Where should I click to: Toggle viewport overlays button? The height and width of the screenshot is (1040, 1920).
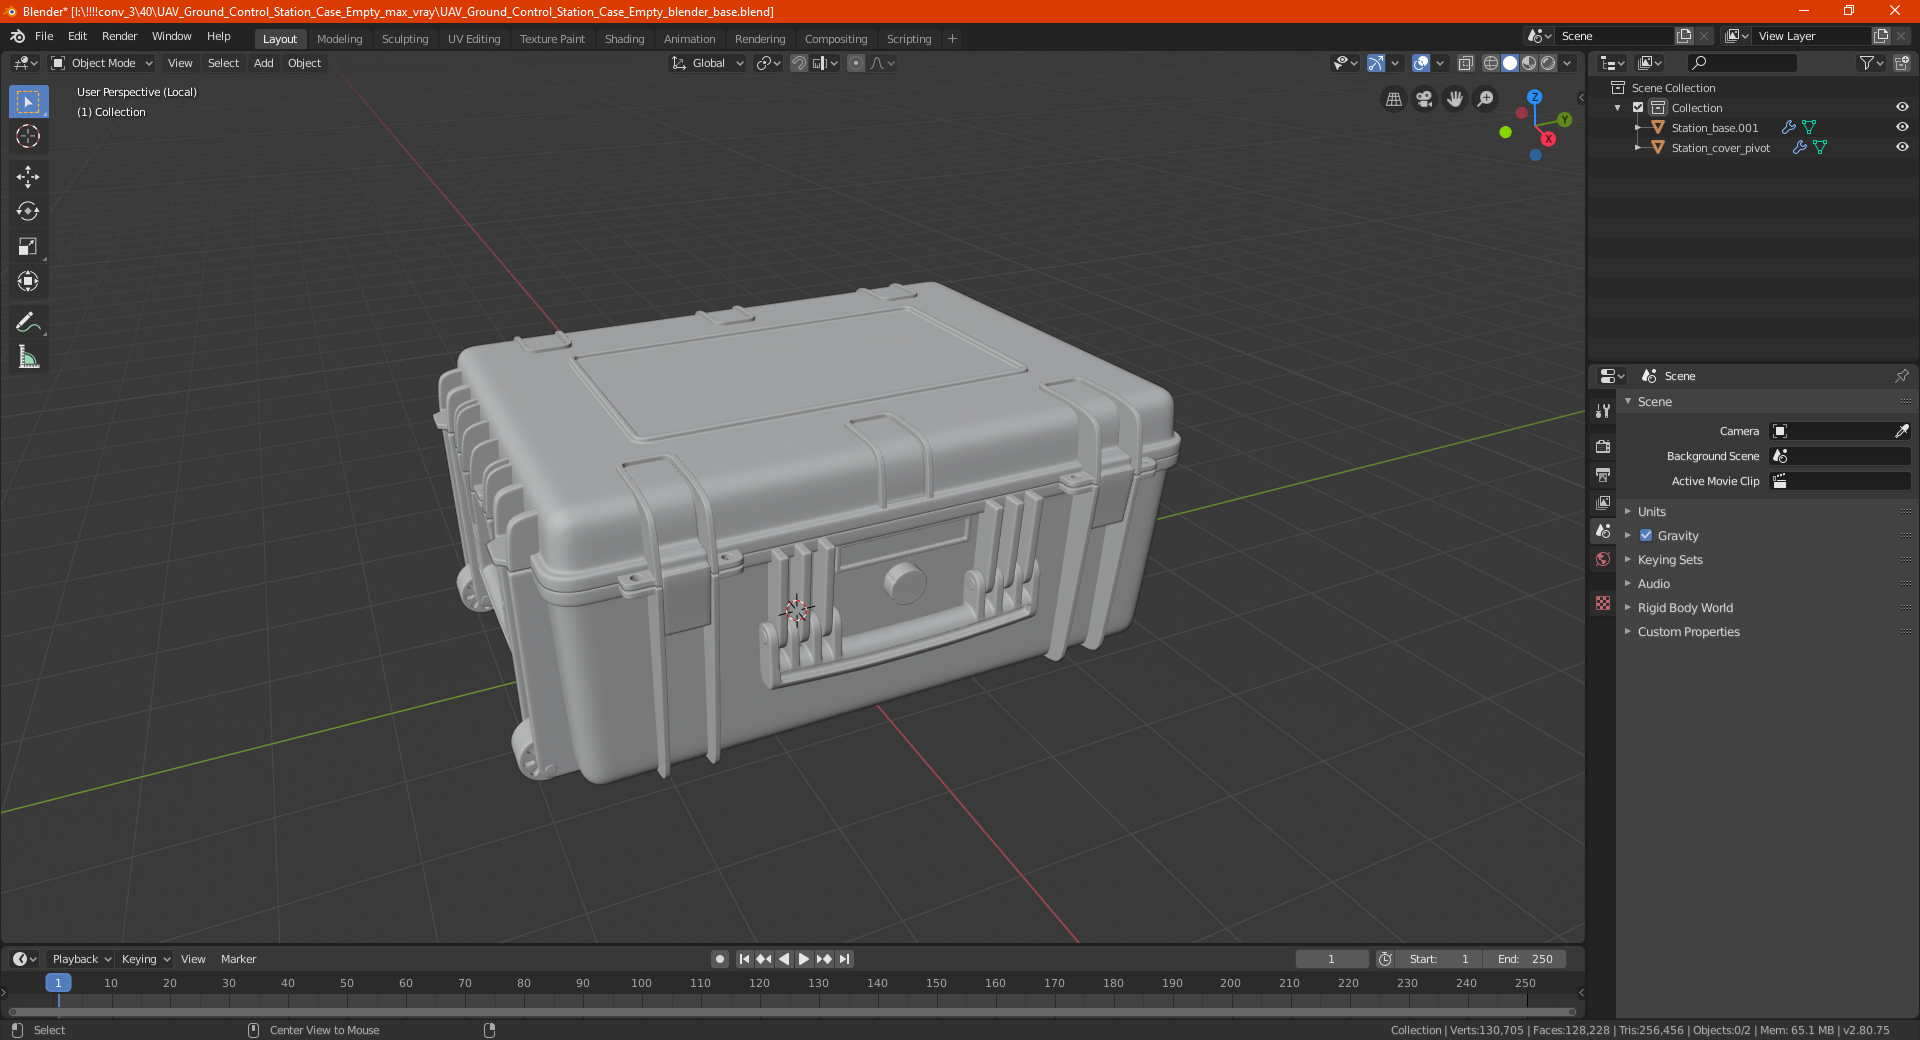click(x=1421, y=63)
